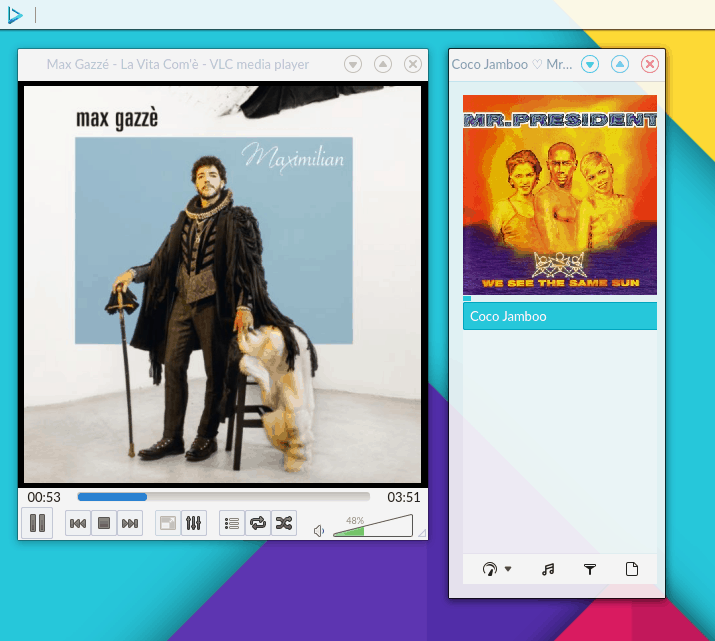Minimize the Coco Jamboo player window

590,64
